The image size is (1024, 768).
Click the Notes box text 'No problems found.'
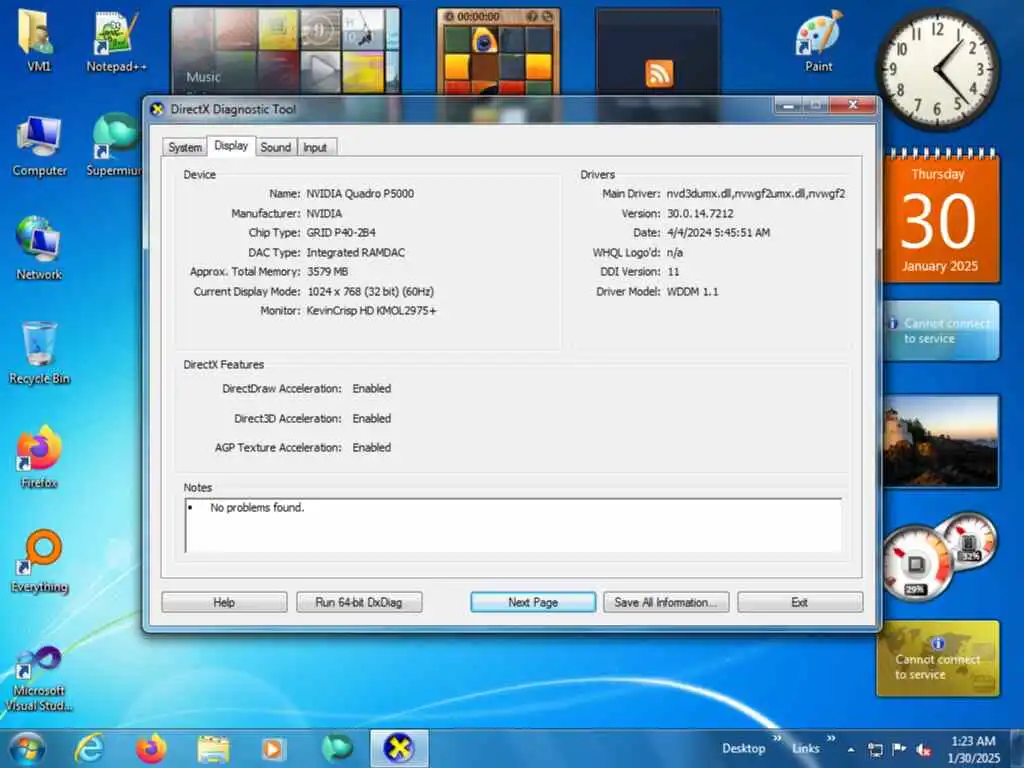tap(257, 507)
